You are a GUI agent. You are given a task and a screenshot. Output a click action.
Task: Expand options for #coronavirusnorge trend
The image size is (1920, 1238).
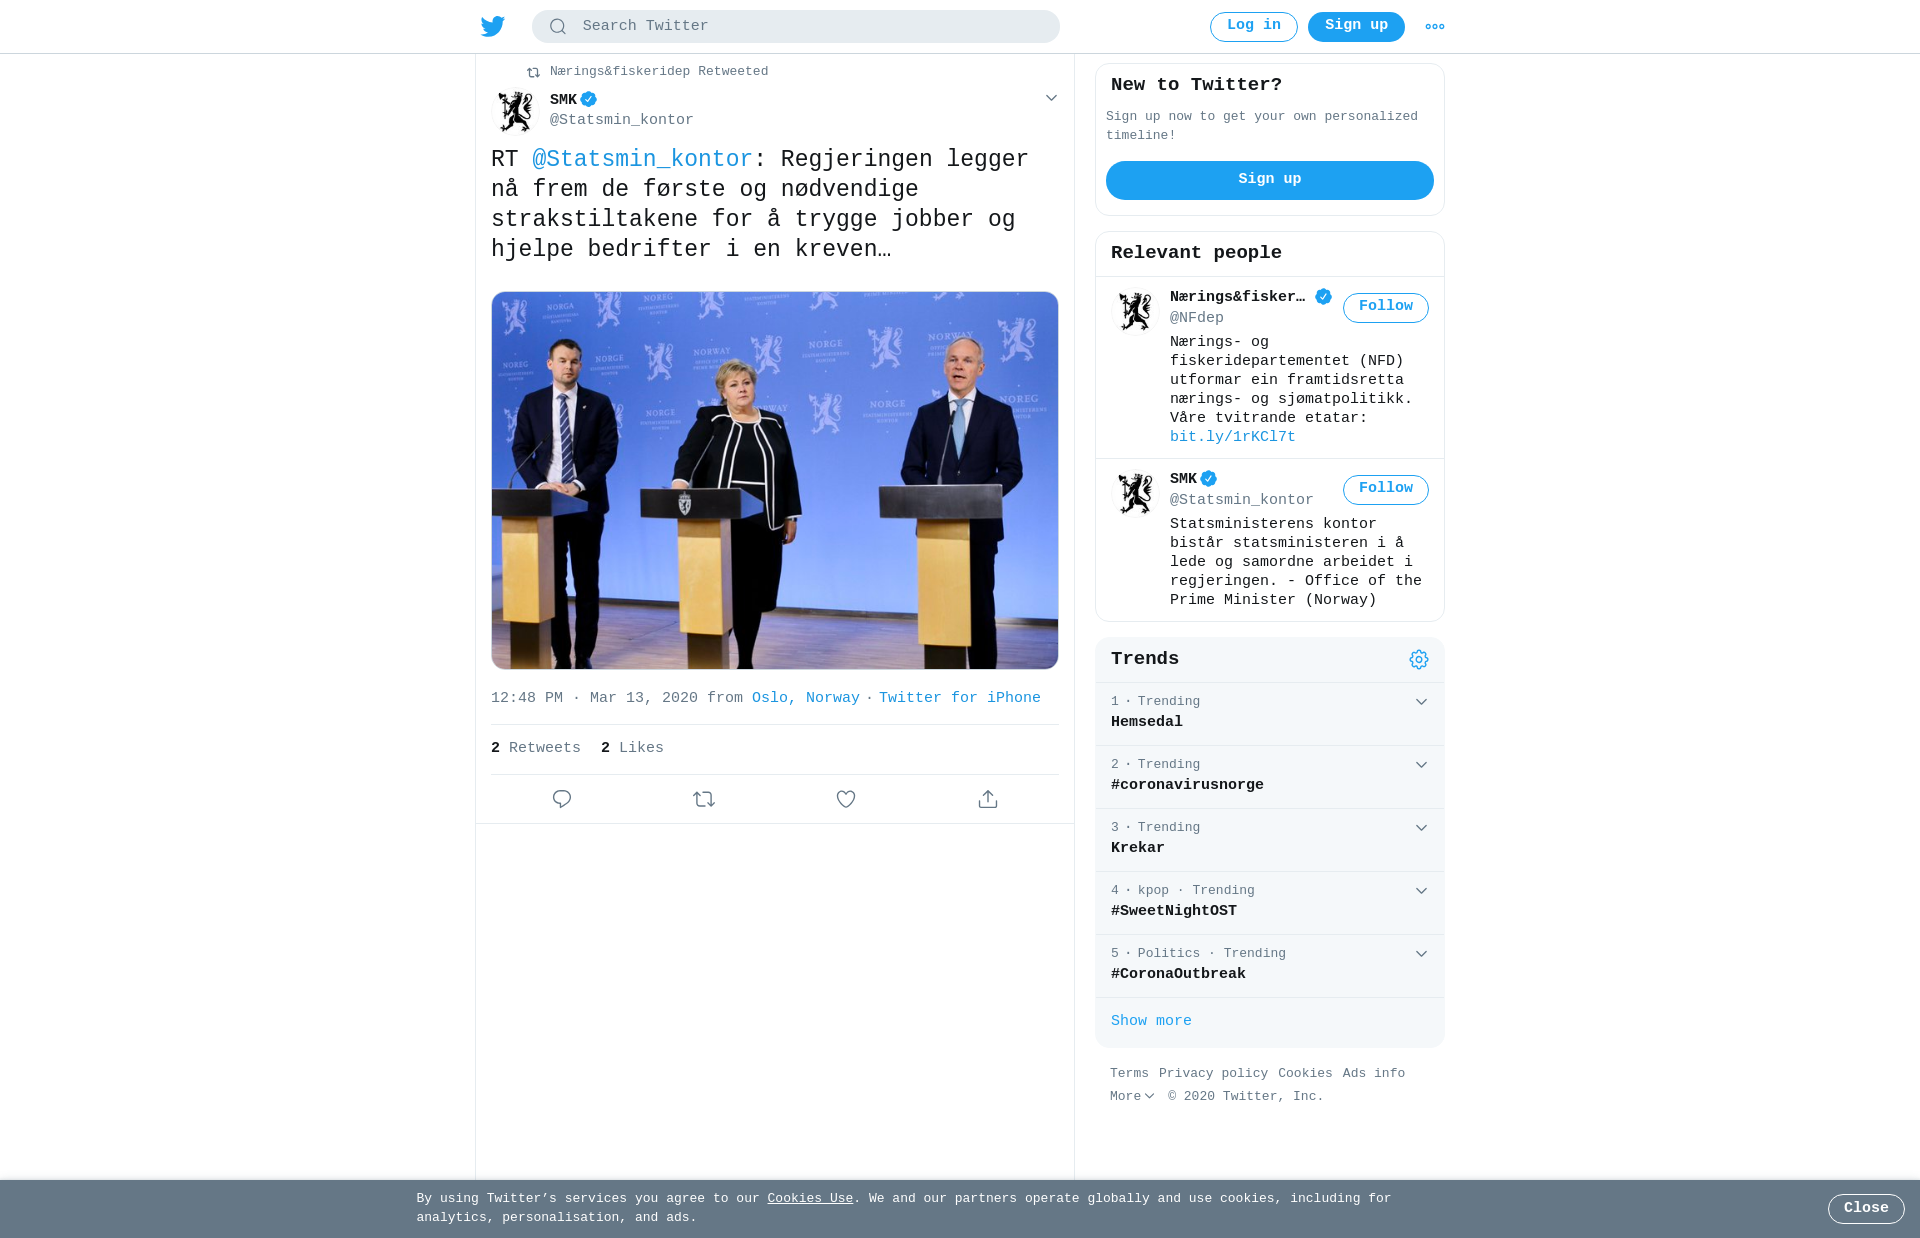(1421, 765)
